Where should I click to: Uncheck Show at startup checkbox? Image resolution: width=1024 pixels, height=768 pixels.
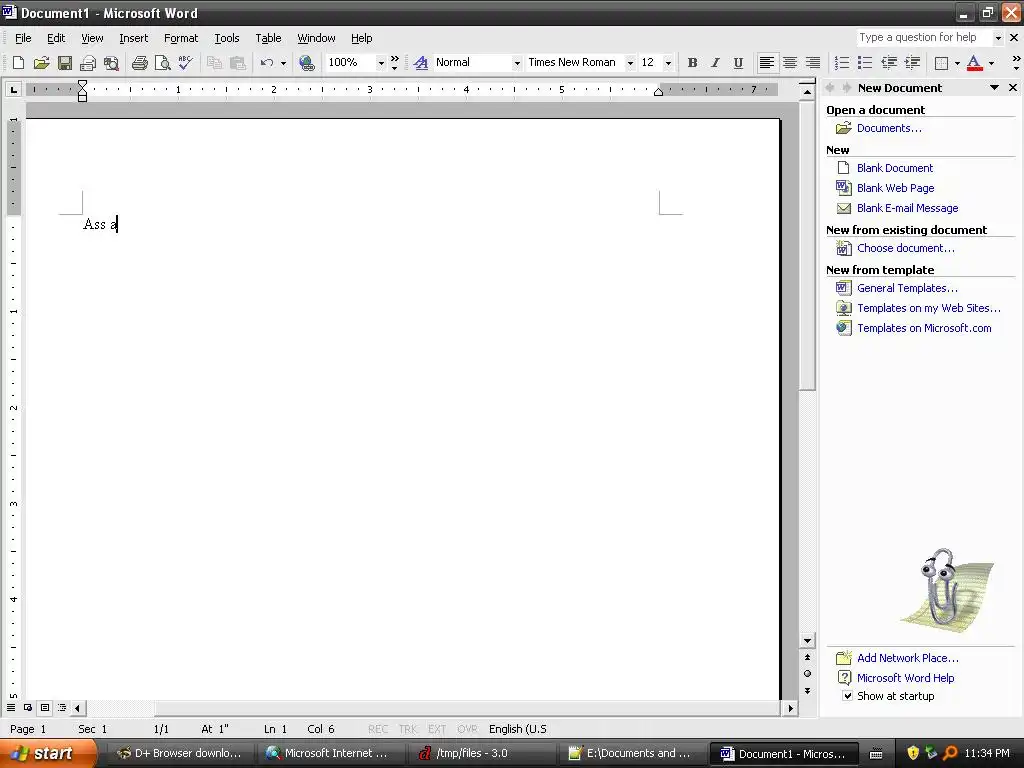click(x=847, y=696)
